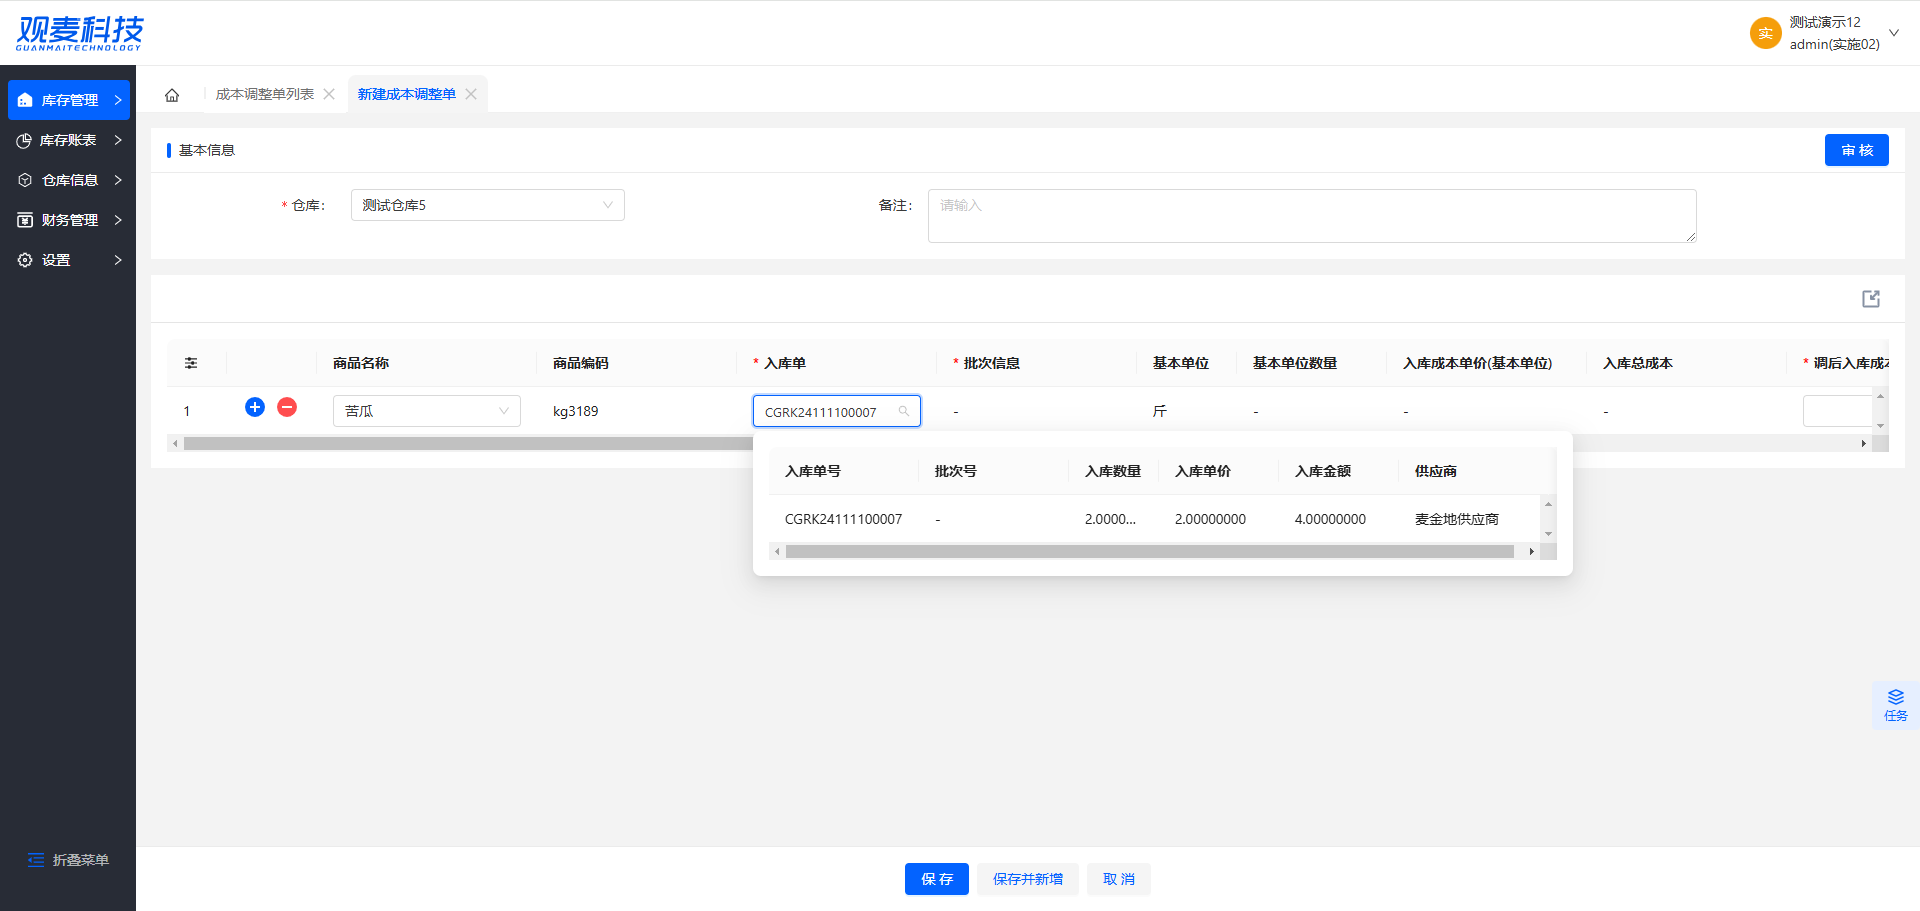Click the popup table horizontal scrollbar
This screenshot has width=1920, height=911.
1149,552
